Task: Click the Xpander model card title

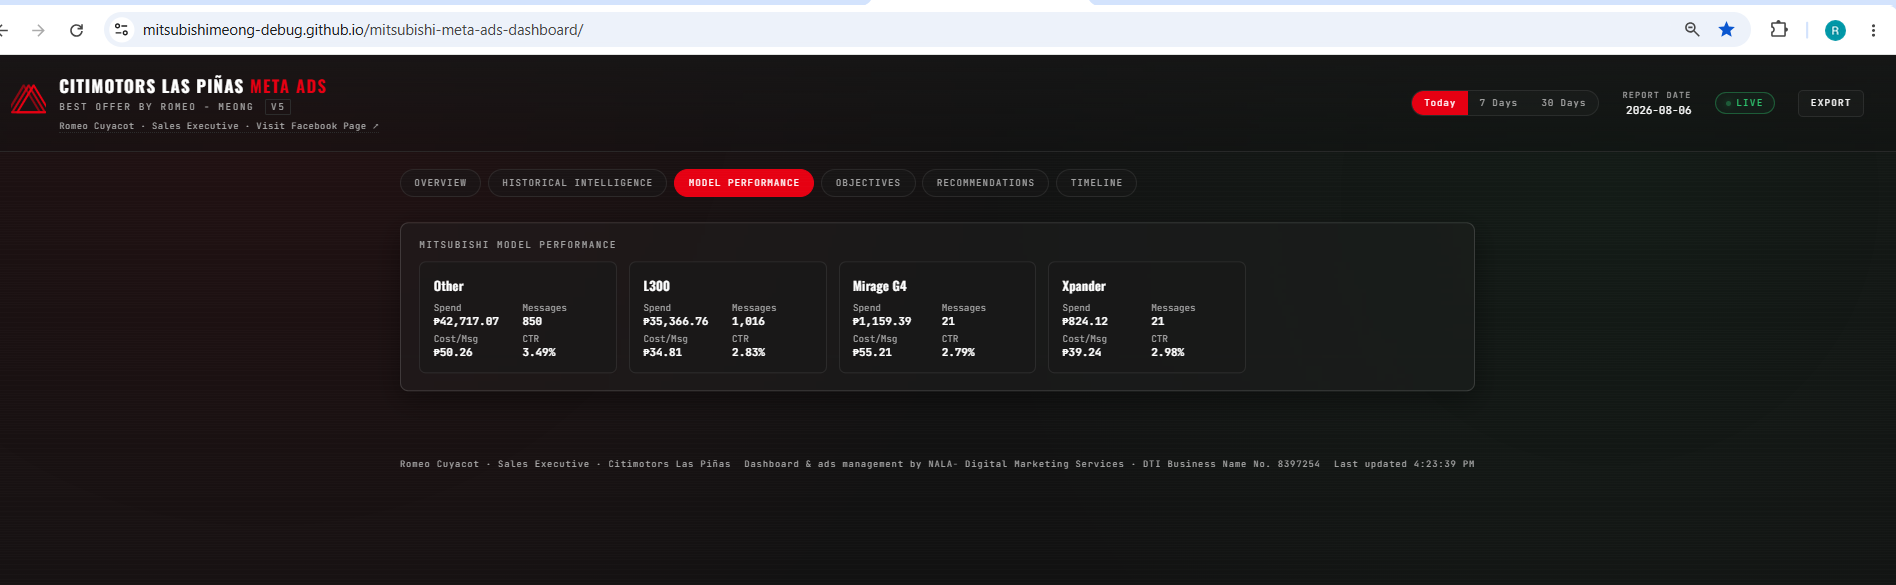Action: (x=1083, y=286)
